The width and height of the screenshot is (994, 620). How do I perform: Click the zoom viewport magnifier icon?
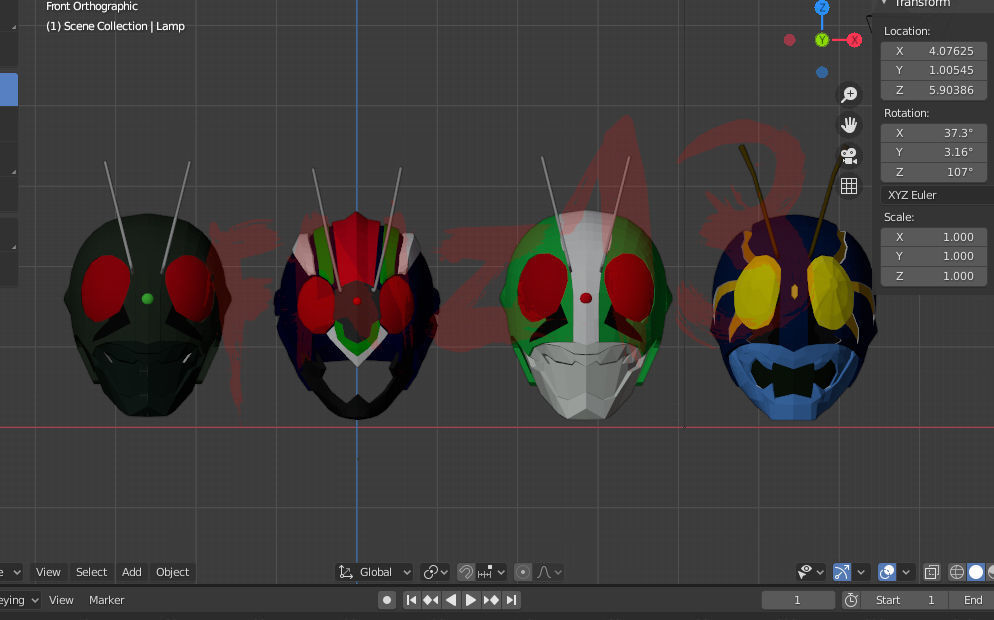[x=849, y=94]
